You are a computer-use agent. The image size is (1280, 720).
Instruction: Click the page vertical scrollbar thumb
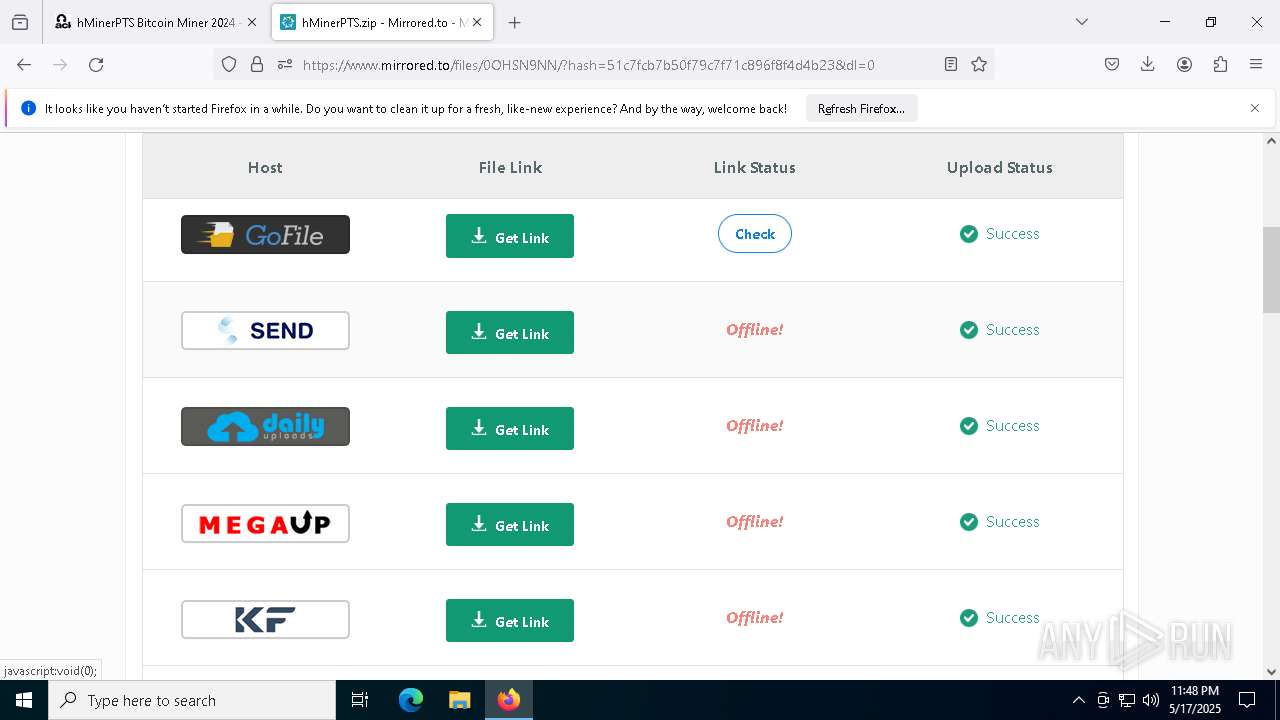coord(1271,270)
